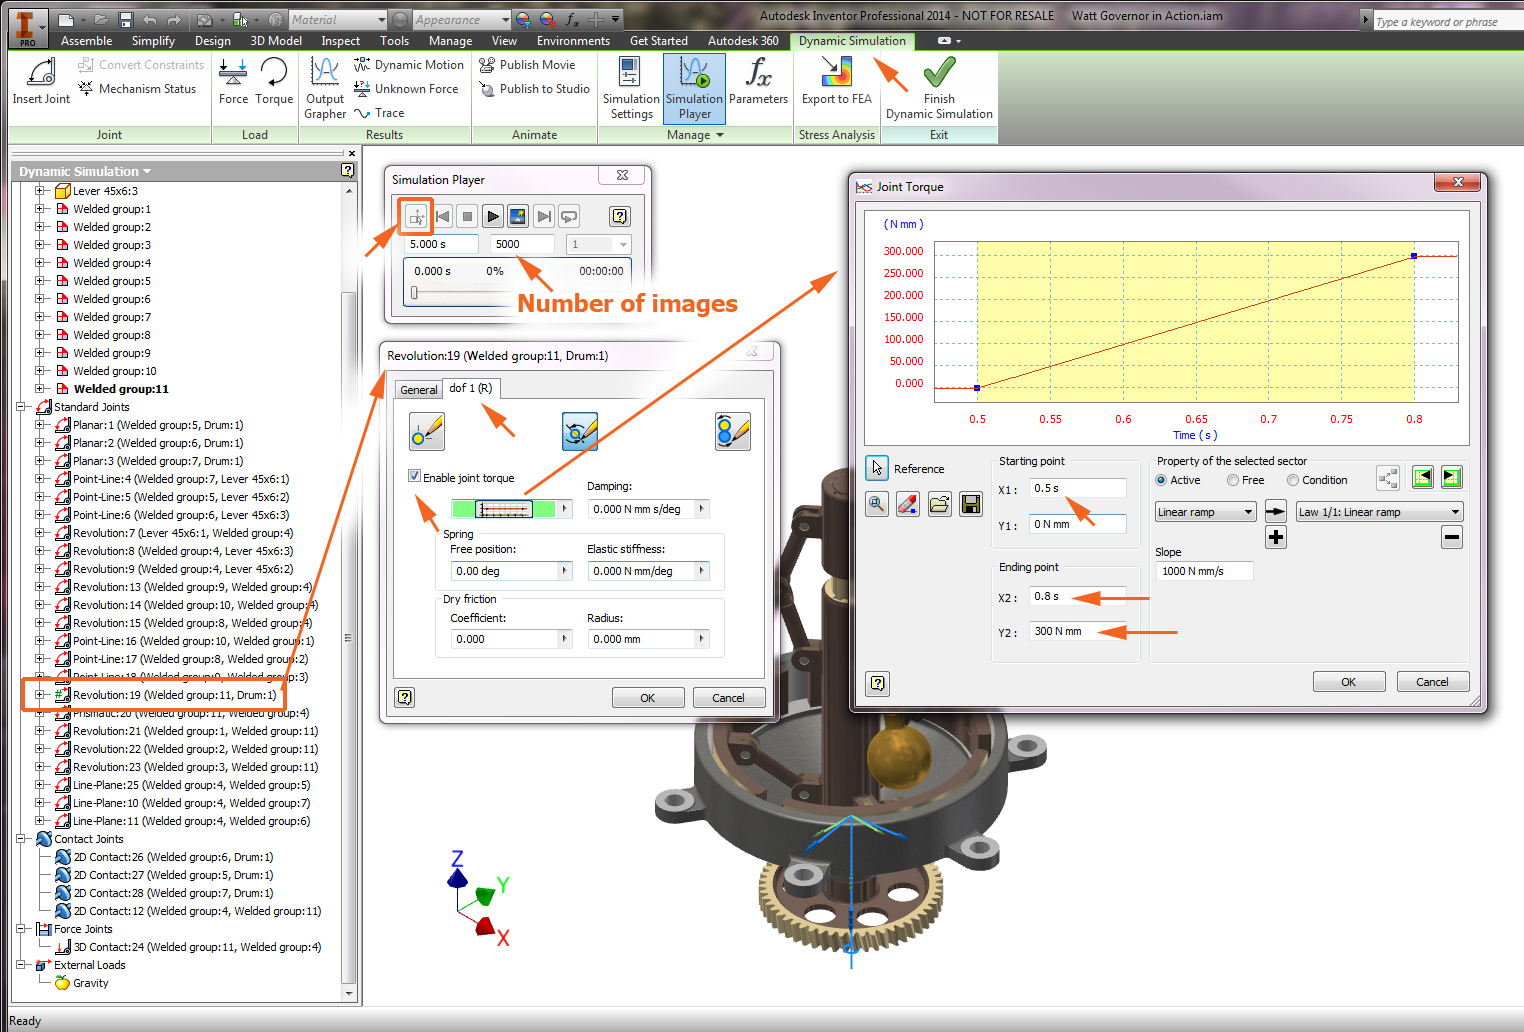1524x1032 pixels.
Task: Click Publish to Studio
Action: tap(534, 89)
